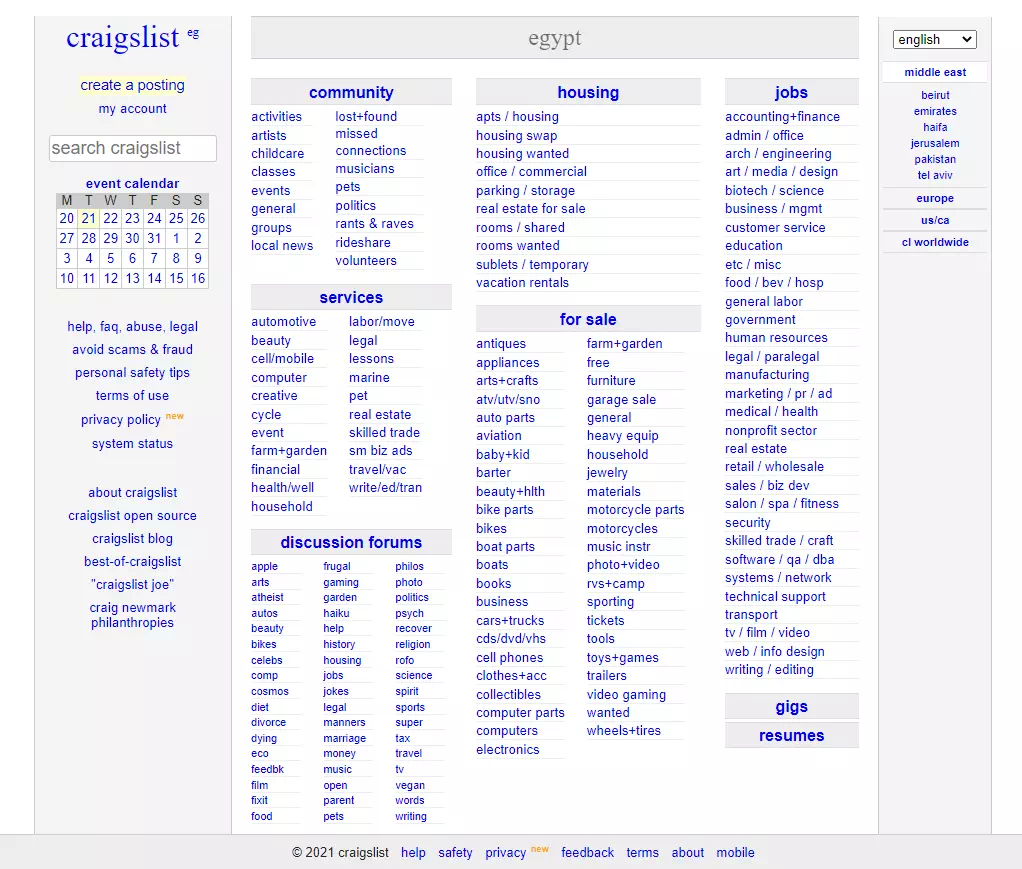Screen dimensions: 1022x869
Task: Choose tel aviv in middle east list
Action: (935, 175)
